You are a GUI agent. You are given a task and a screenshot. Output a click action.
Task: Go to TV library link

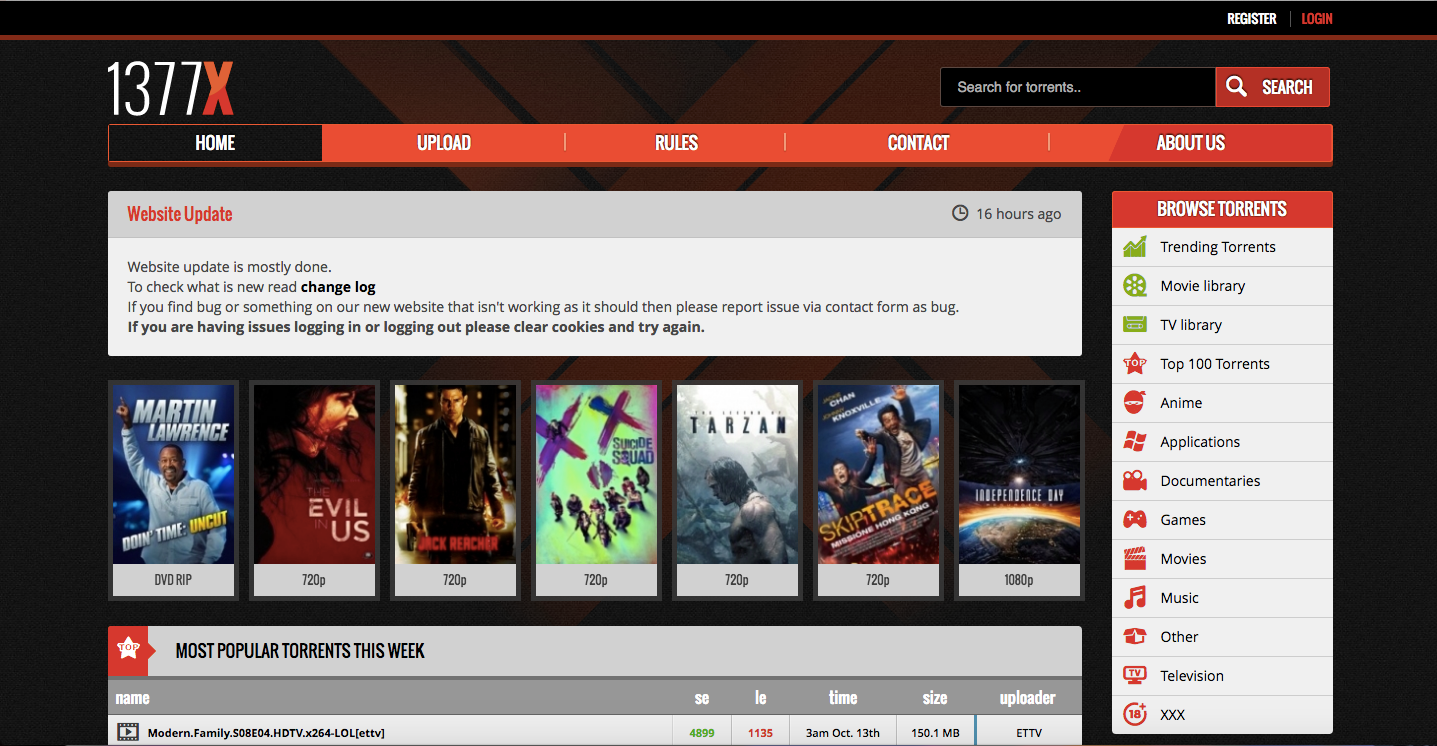point(1191,325)
